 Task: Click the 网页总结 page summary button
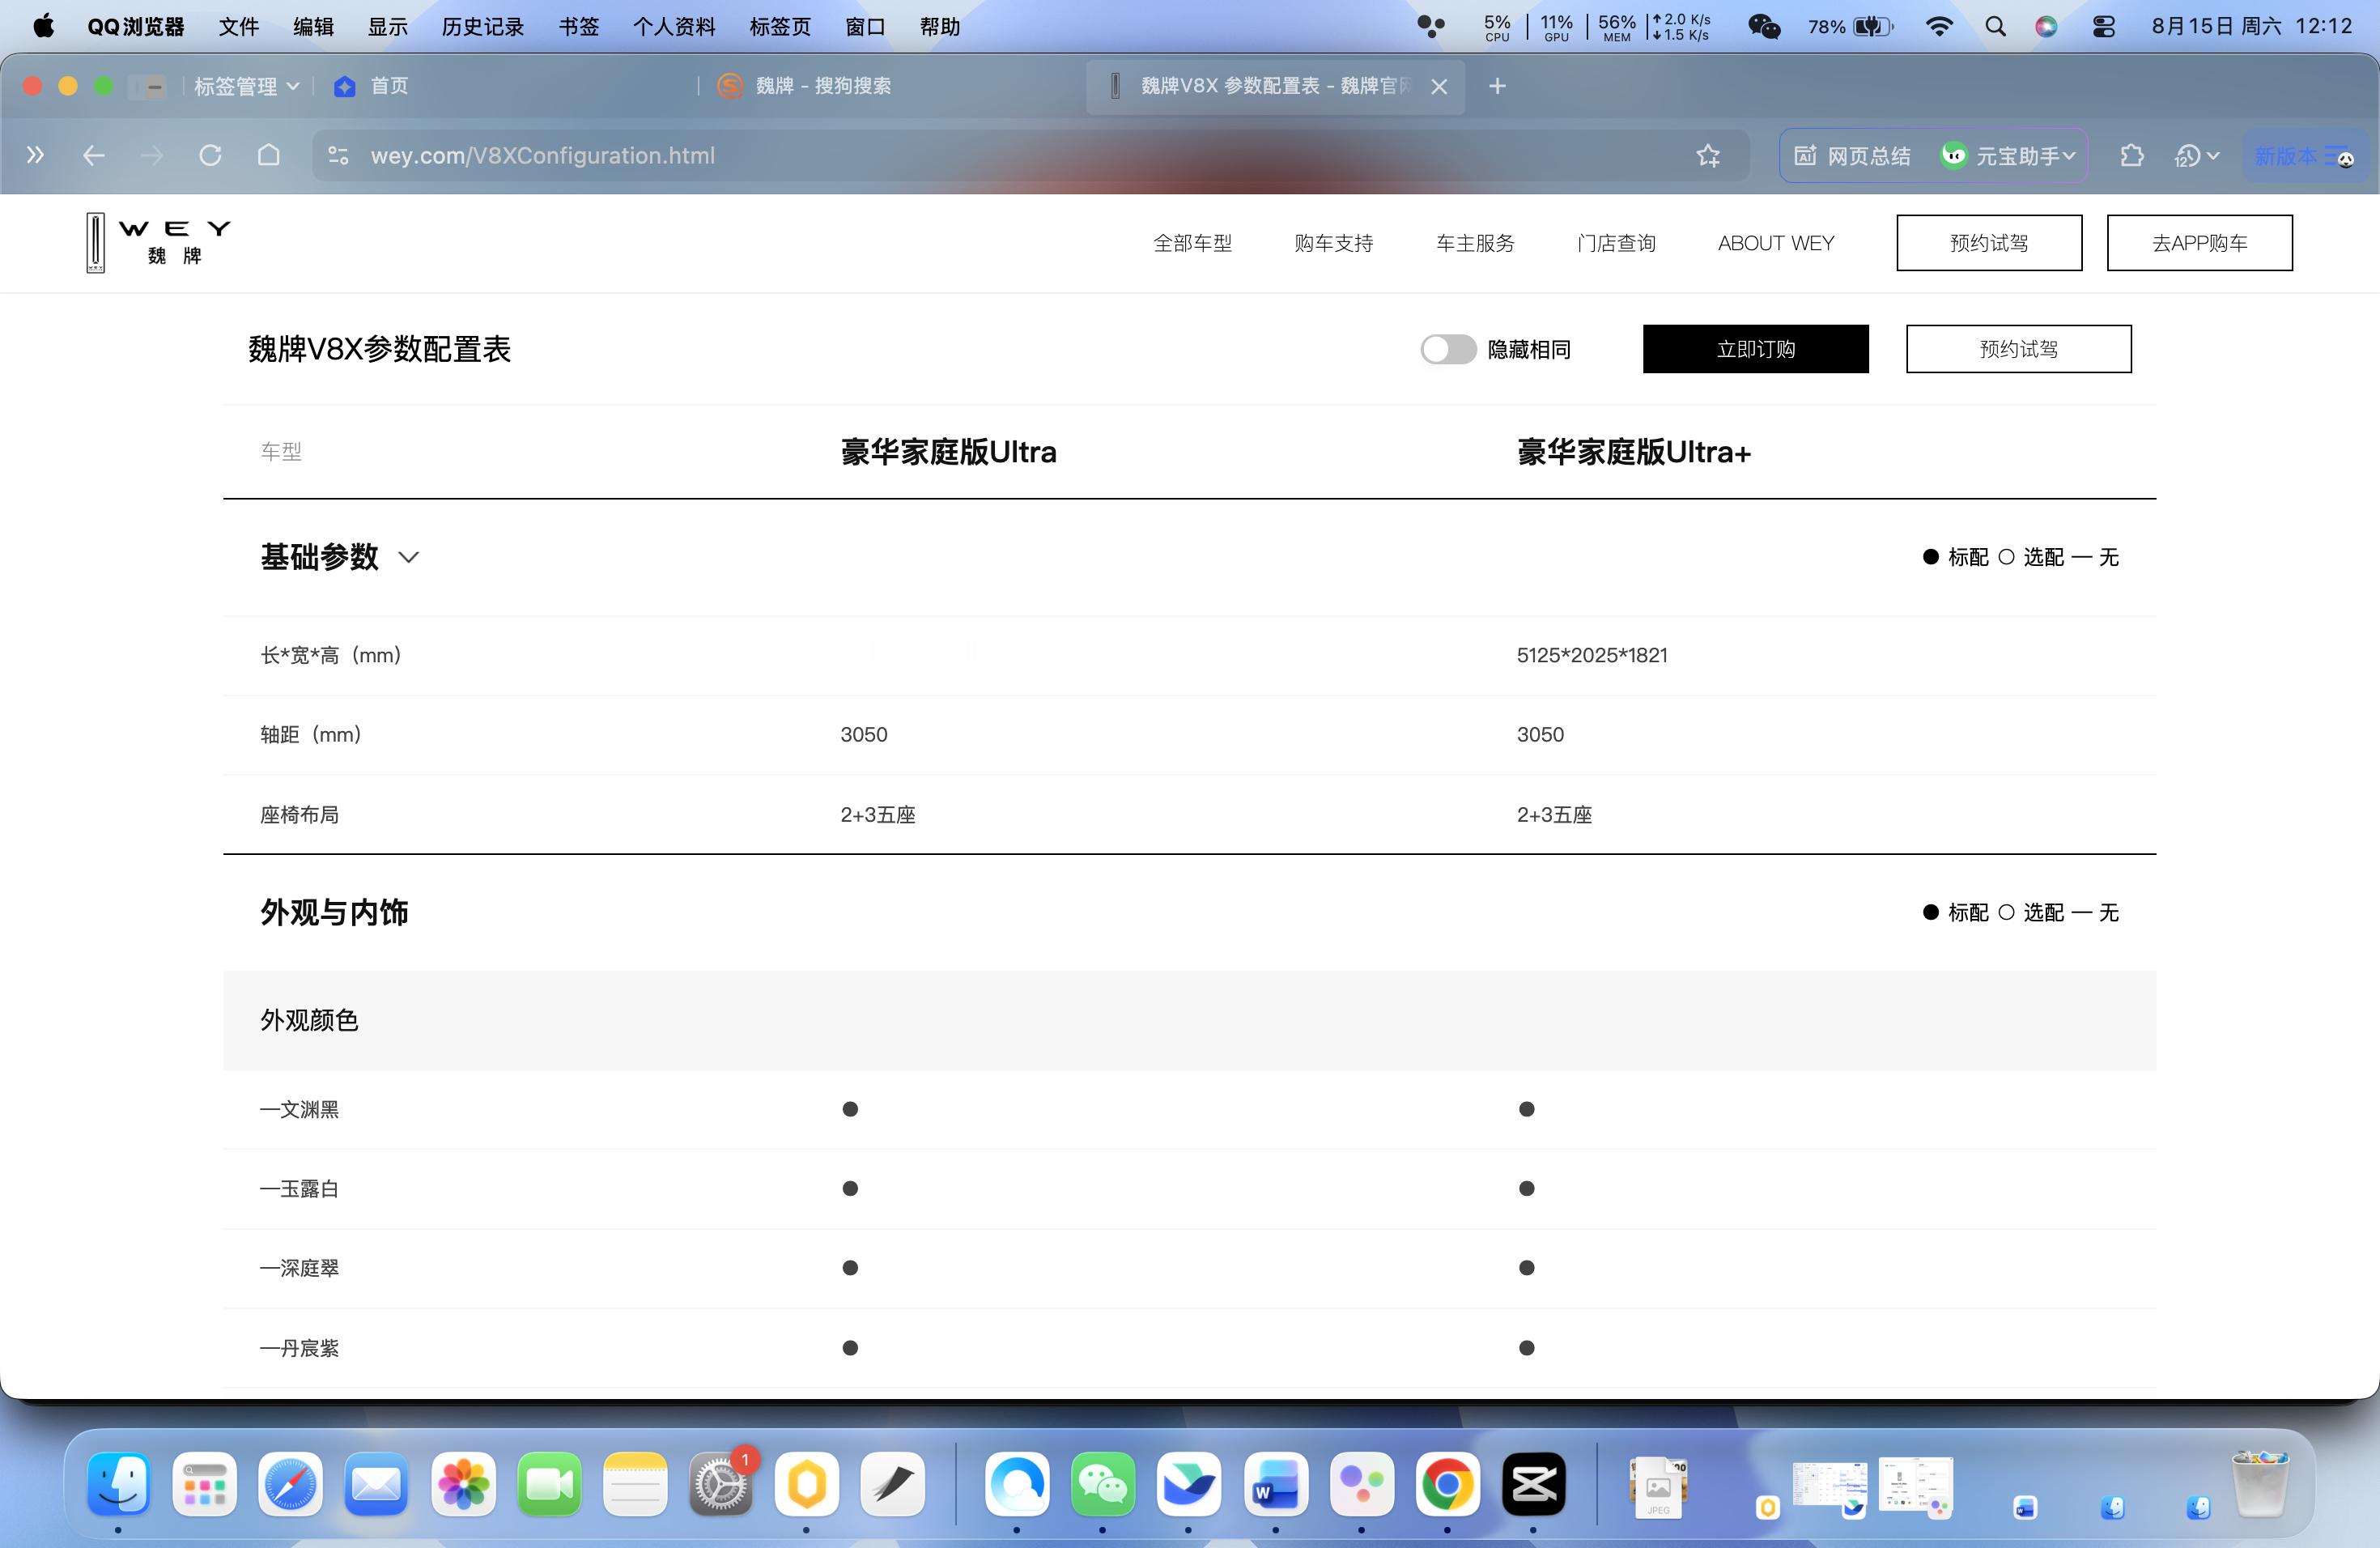tap(1853, 156)
